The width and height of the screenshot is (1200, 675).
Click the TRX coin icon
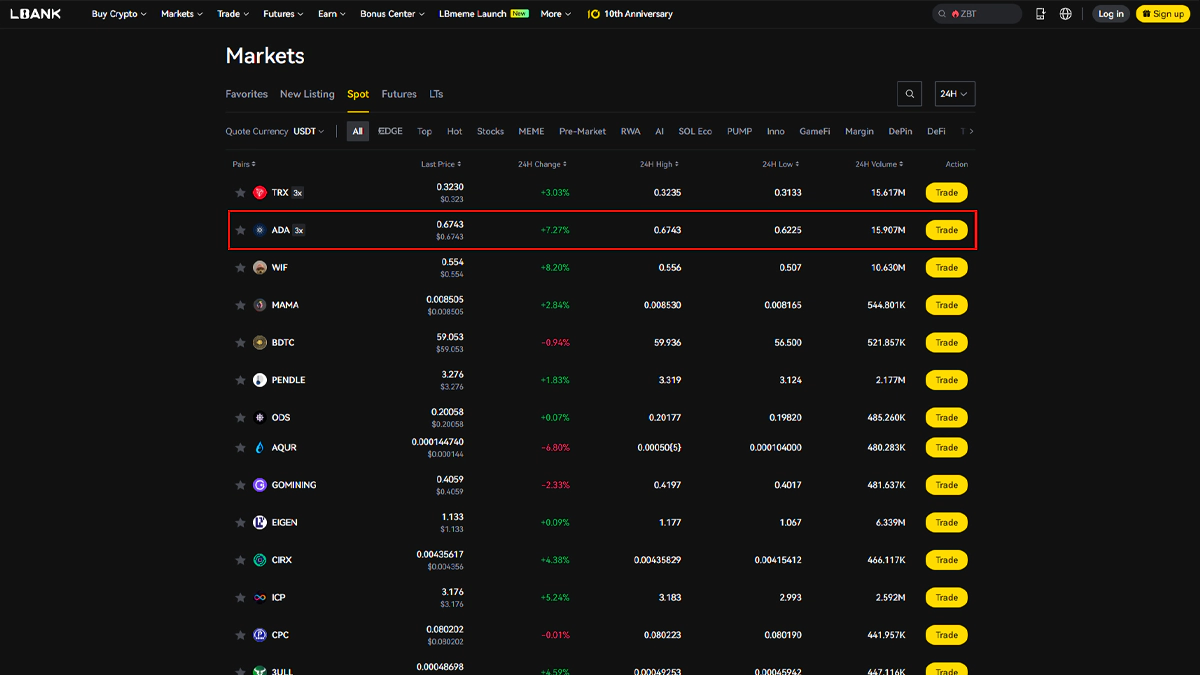[x=260, y=193]
